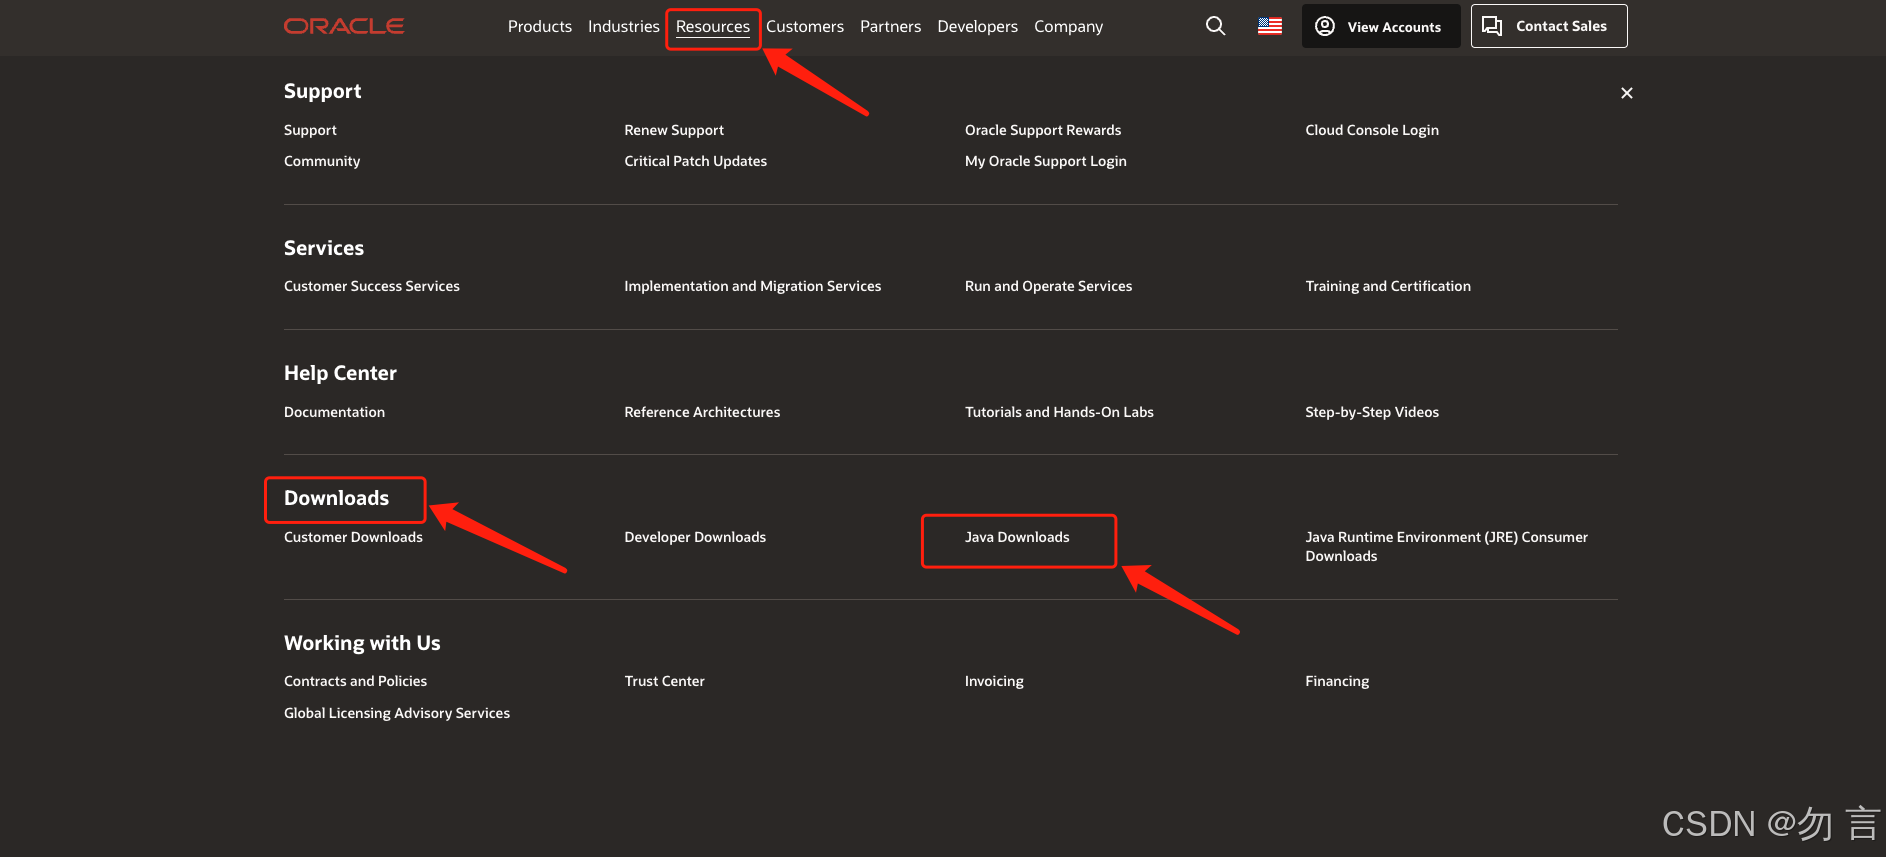The image size is (1886, 857).
Task: Select the US flag country icon
Action: point(1270,26)
